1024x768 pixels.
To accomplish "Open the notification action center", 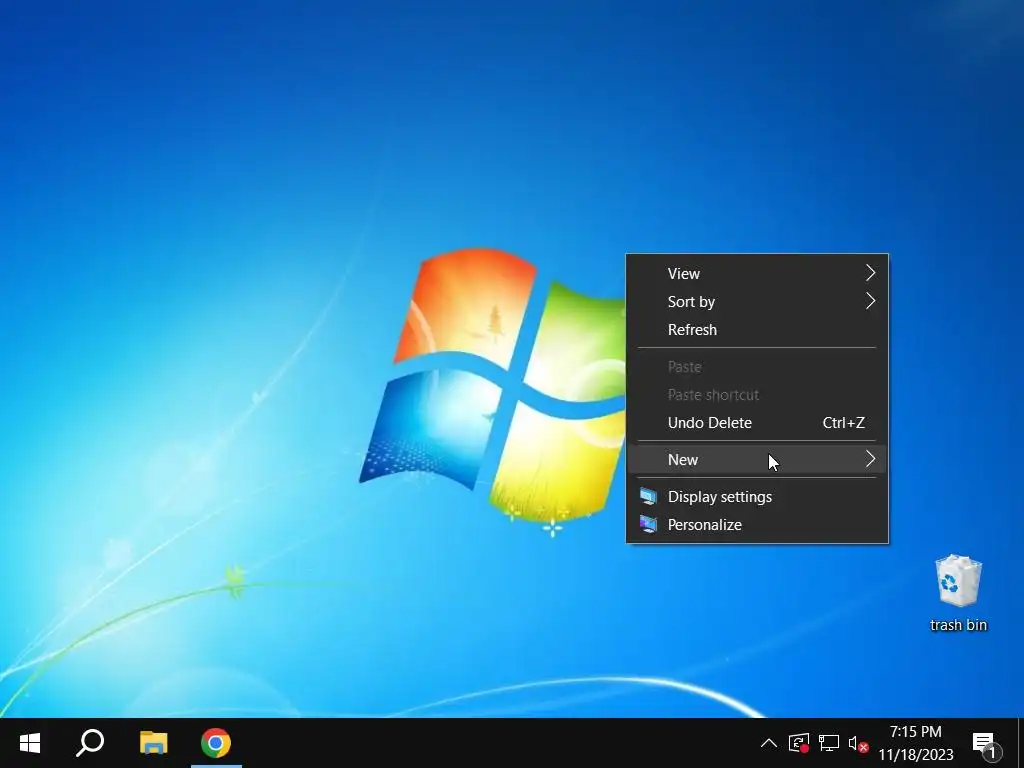I will point(986,743).
